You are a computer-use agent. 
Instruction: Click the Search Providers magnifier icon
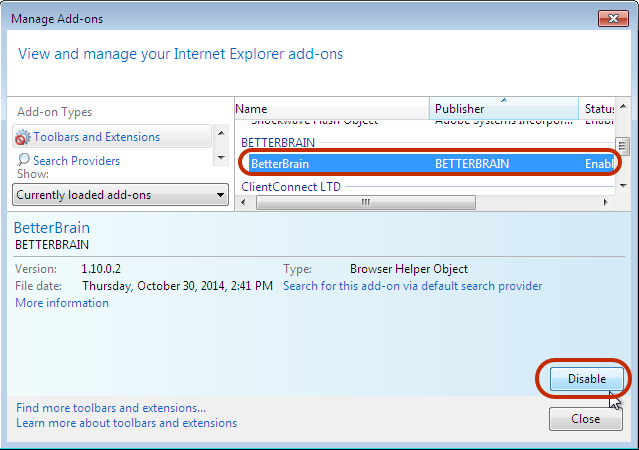[x=23, y=160]
